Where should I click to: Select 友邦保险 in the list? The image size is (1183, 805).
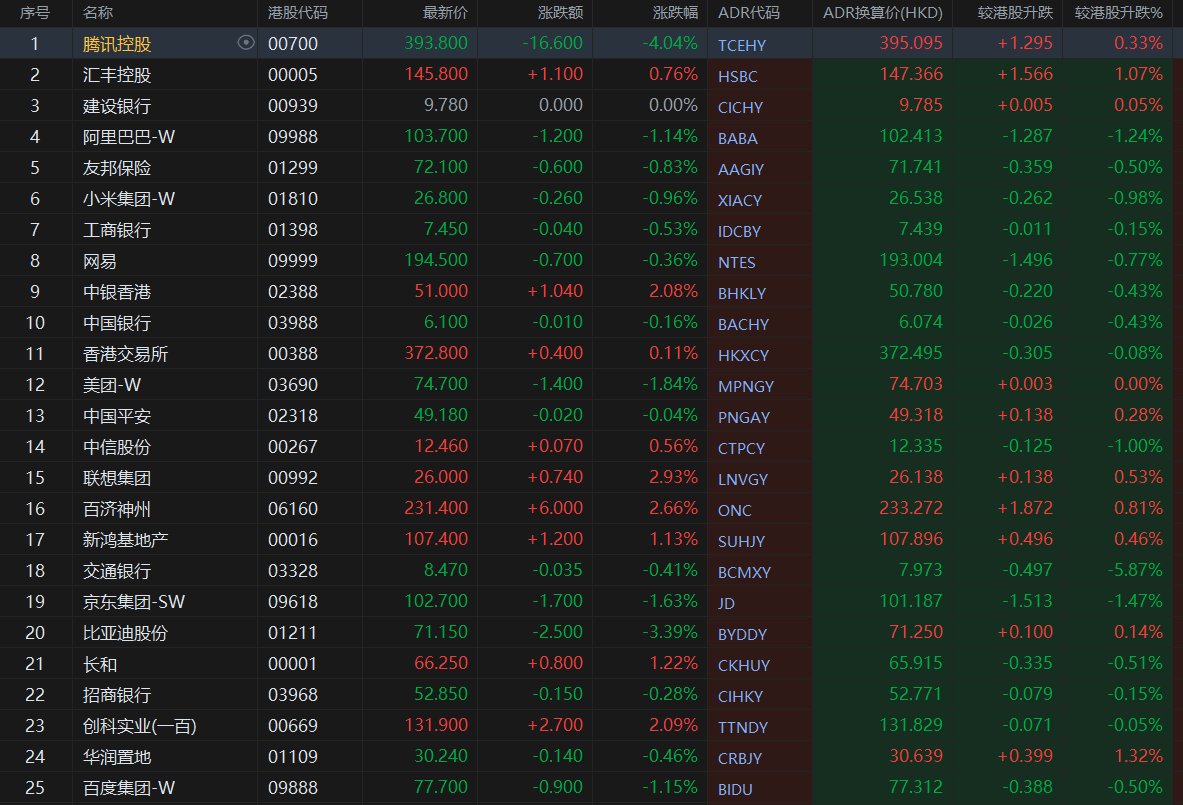[117, 167]
